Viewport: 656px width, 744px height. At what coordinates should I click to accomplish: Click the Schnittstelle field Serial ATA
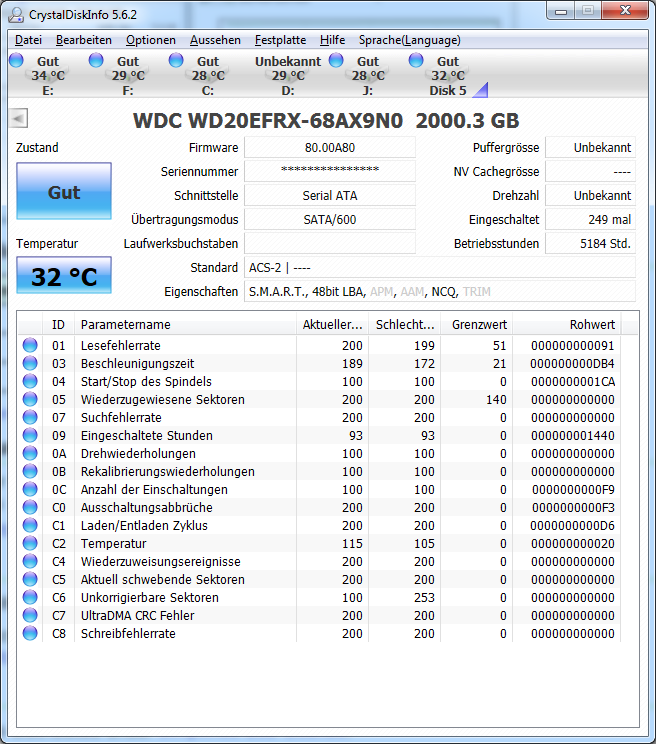coord(330,195)
